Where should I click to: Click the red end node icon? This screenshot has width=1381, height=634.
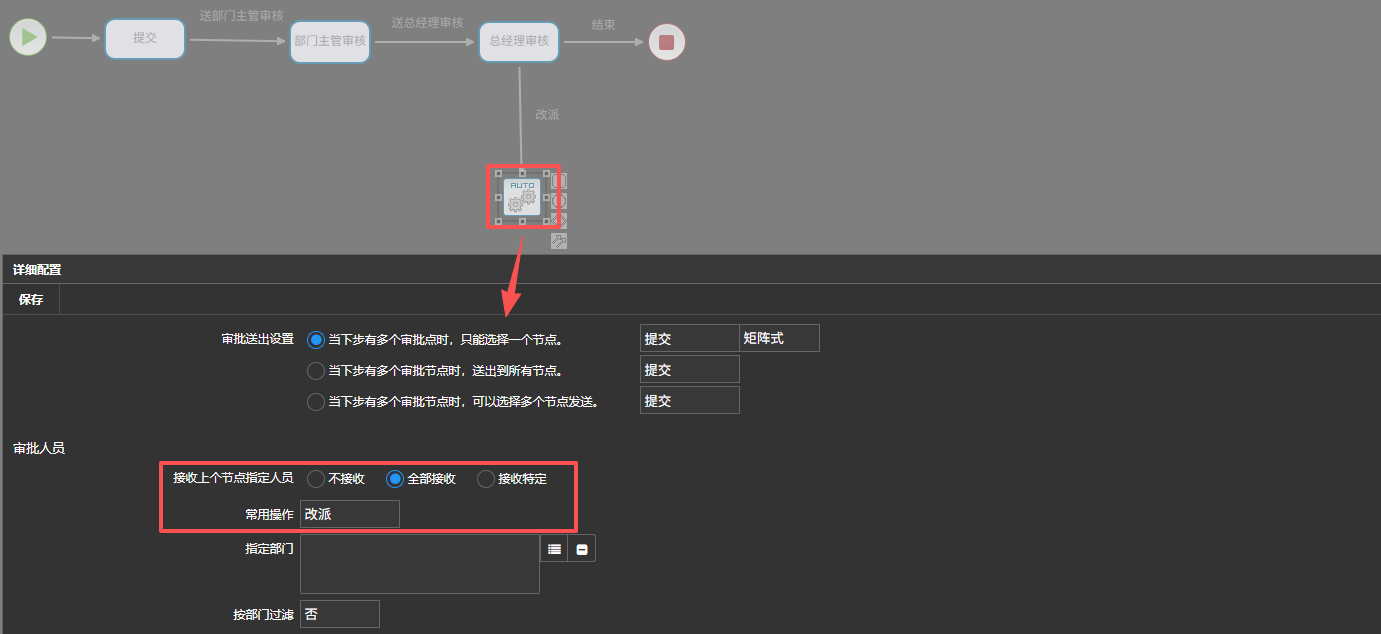pyautogui.click(x=667, y=42)
